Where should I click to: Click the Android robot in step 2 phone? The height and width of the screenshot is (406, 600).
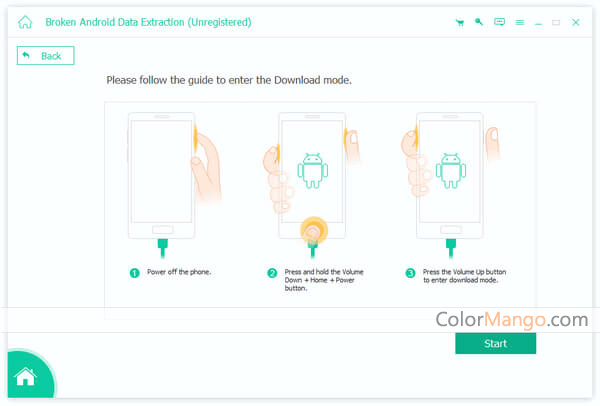(313, 171)
